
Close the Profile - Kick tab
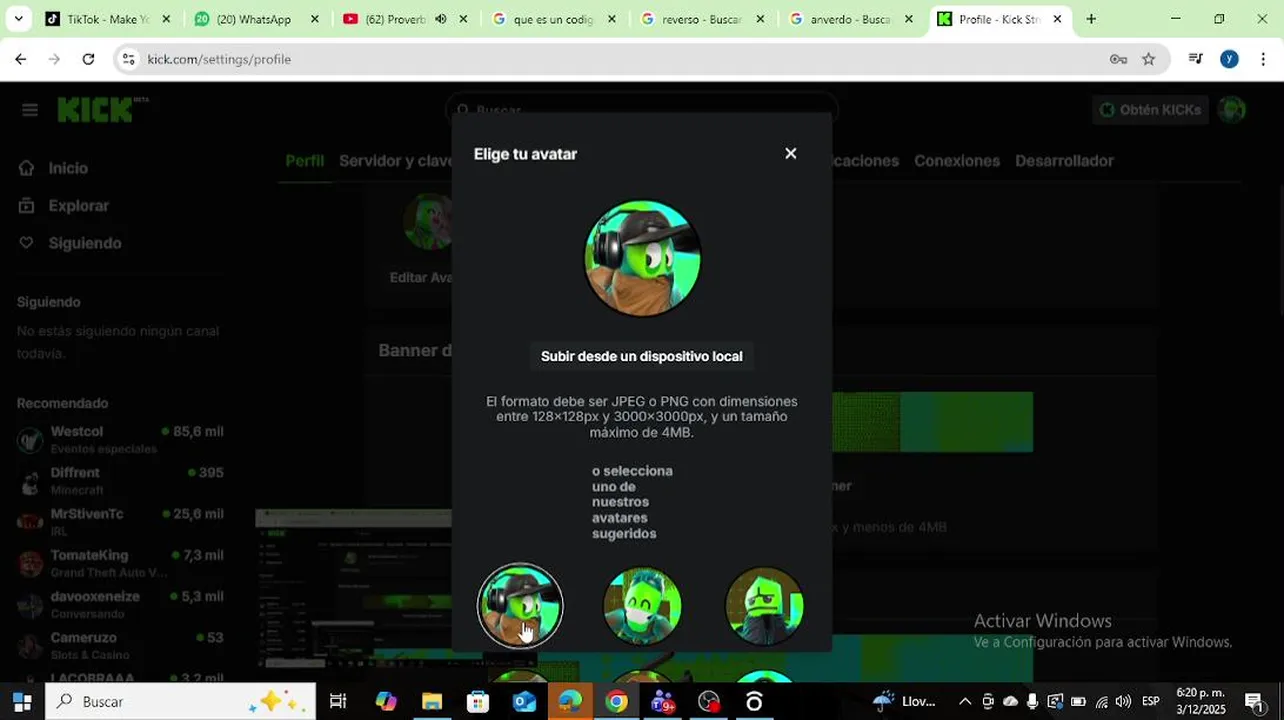point(1057,19)
